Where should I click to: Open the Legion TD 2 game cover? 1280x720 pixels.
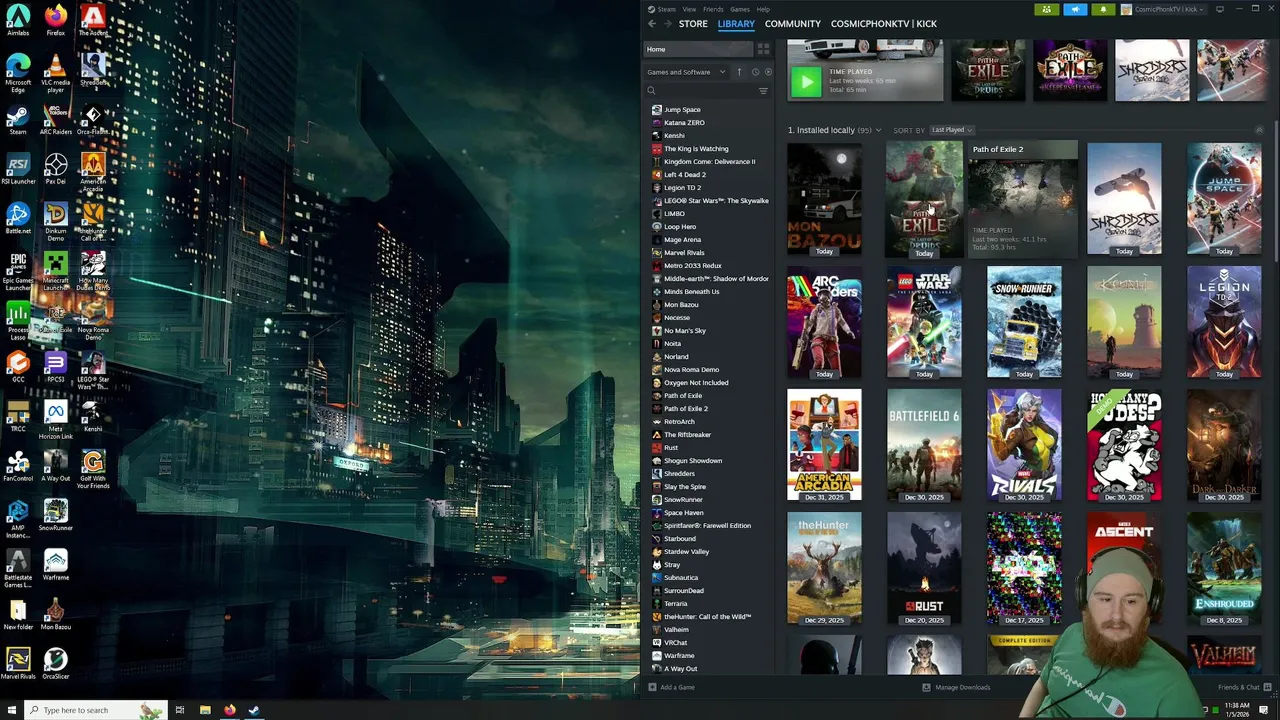(x=1224, y=322)
